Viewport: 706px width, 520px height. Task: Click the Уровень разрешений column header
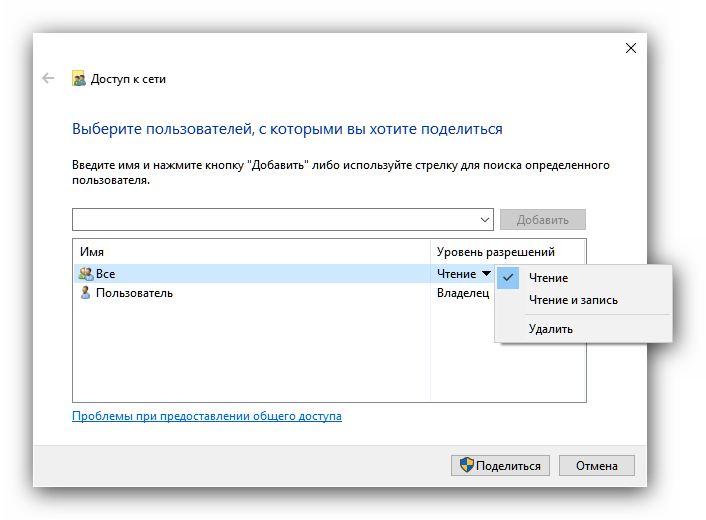(496, 252)
